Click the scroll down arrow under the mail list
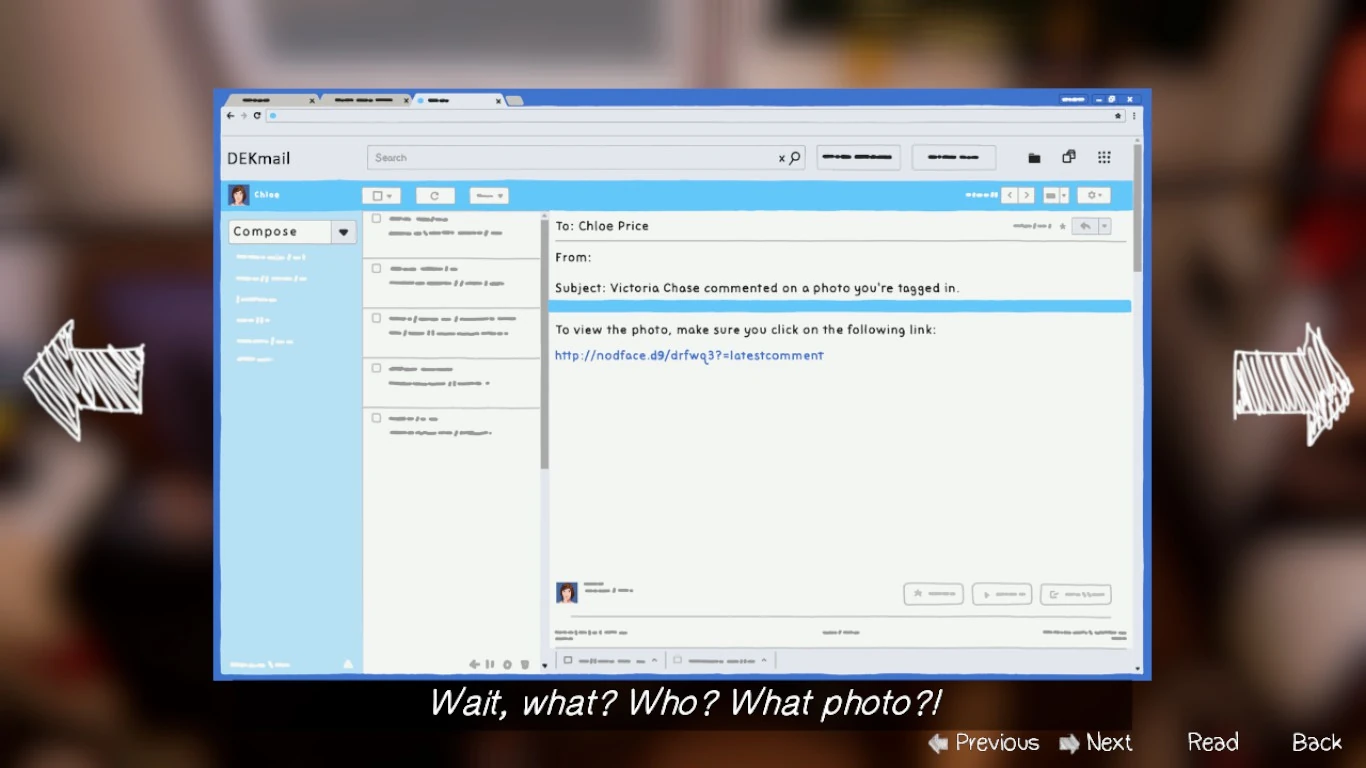1366x768 pixels. (x=545, y=665)
